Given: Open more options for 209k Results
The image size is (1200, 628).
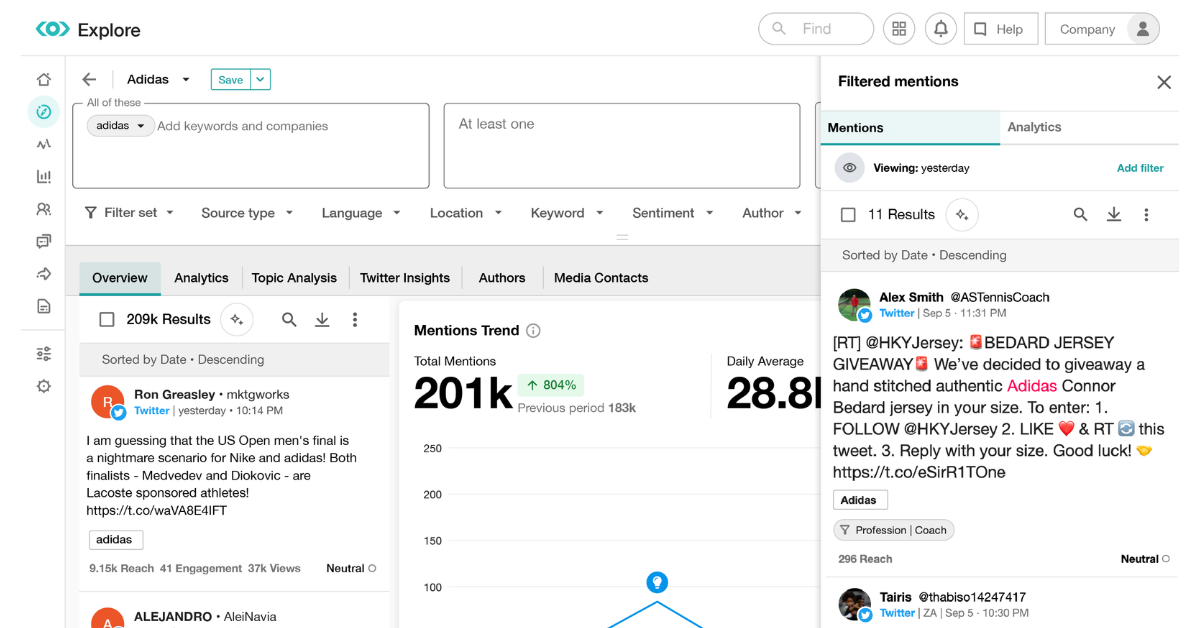Looking at the screenshot, I should click(x=355, y=320).
